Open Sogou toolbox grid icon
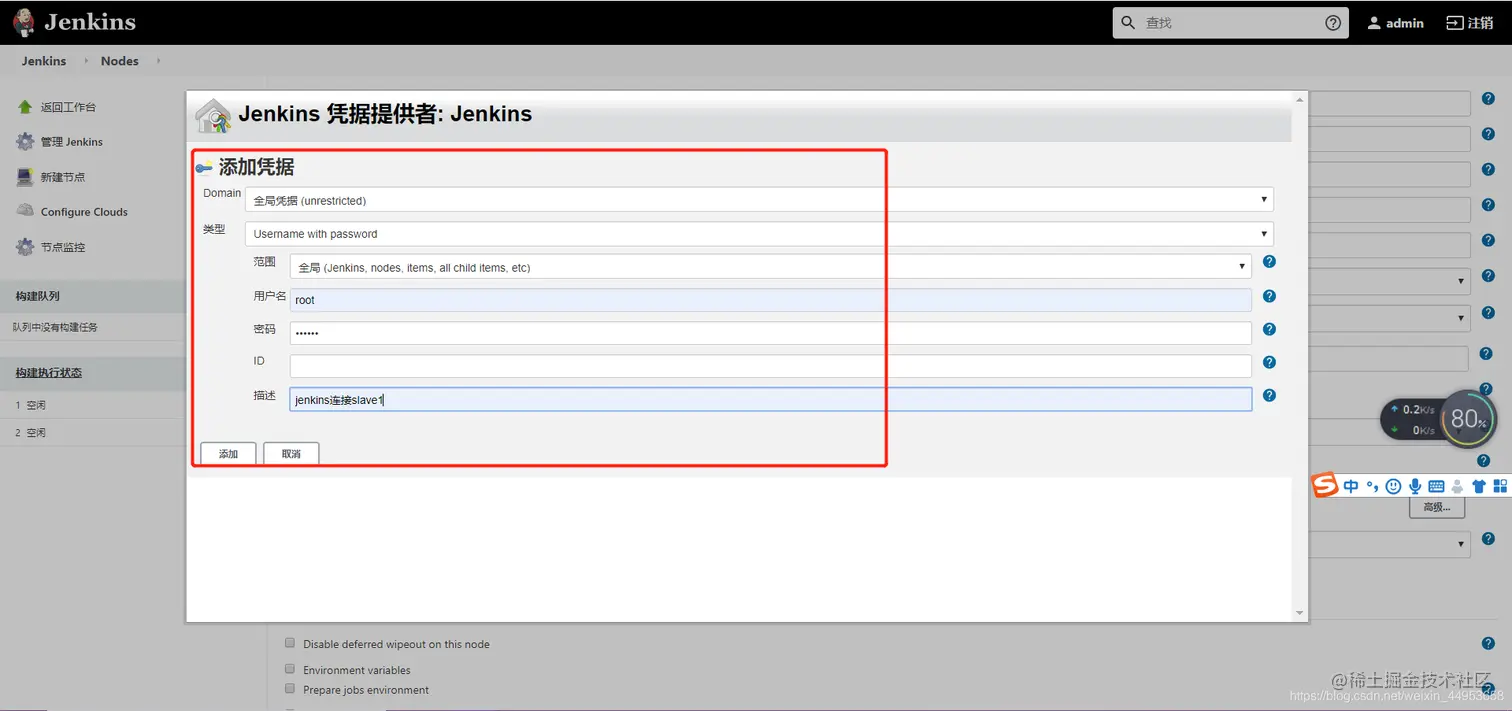The width and height of the screenshot is (1512, 711). pyautogui.click(x=1500, y=487)
